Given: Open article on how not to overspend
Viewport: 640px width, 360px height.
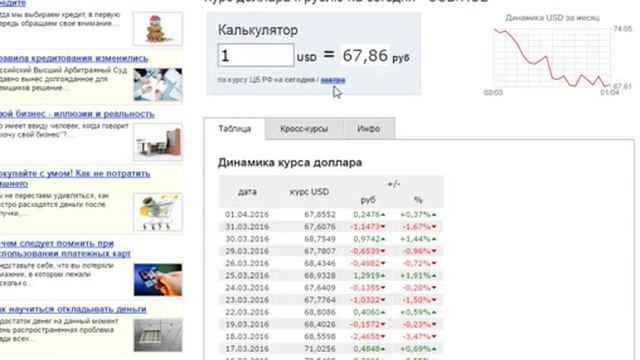Looking at the screenshot, I should point(75,178).
